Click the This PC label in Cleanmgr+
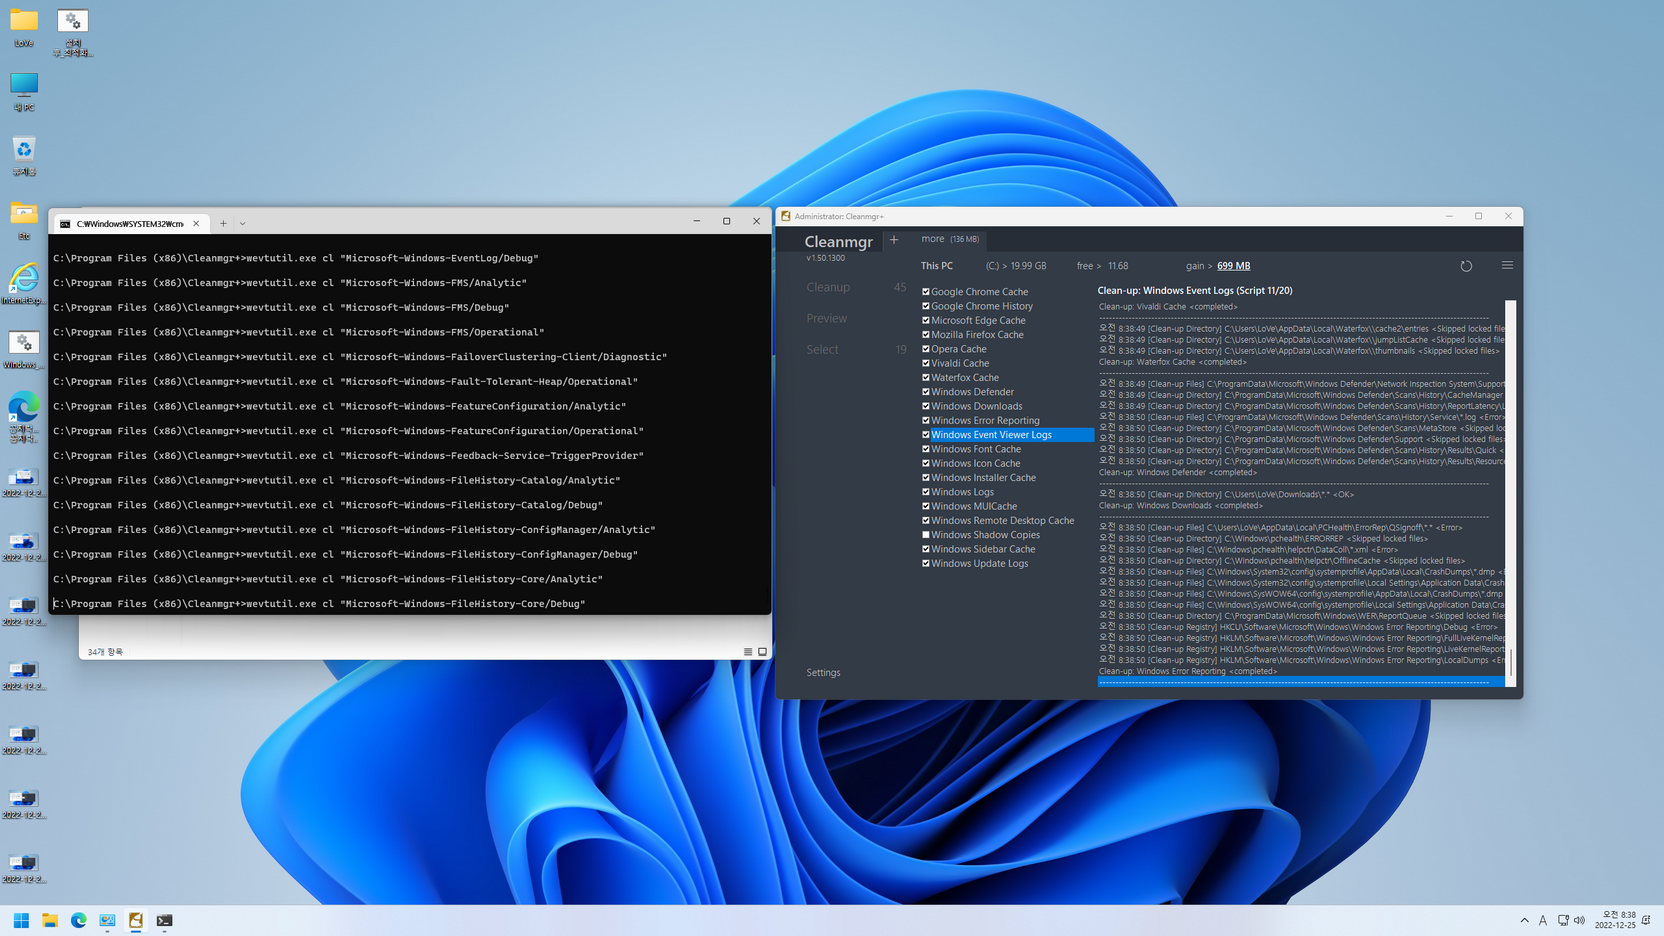The width and height of the screenshot is (1664, 936). pos(937,266)
